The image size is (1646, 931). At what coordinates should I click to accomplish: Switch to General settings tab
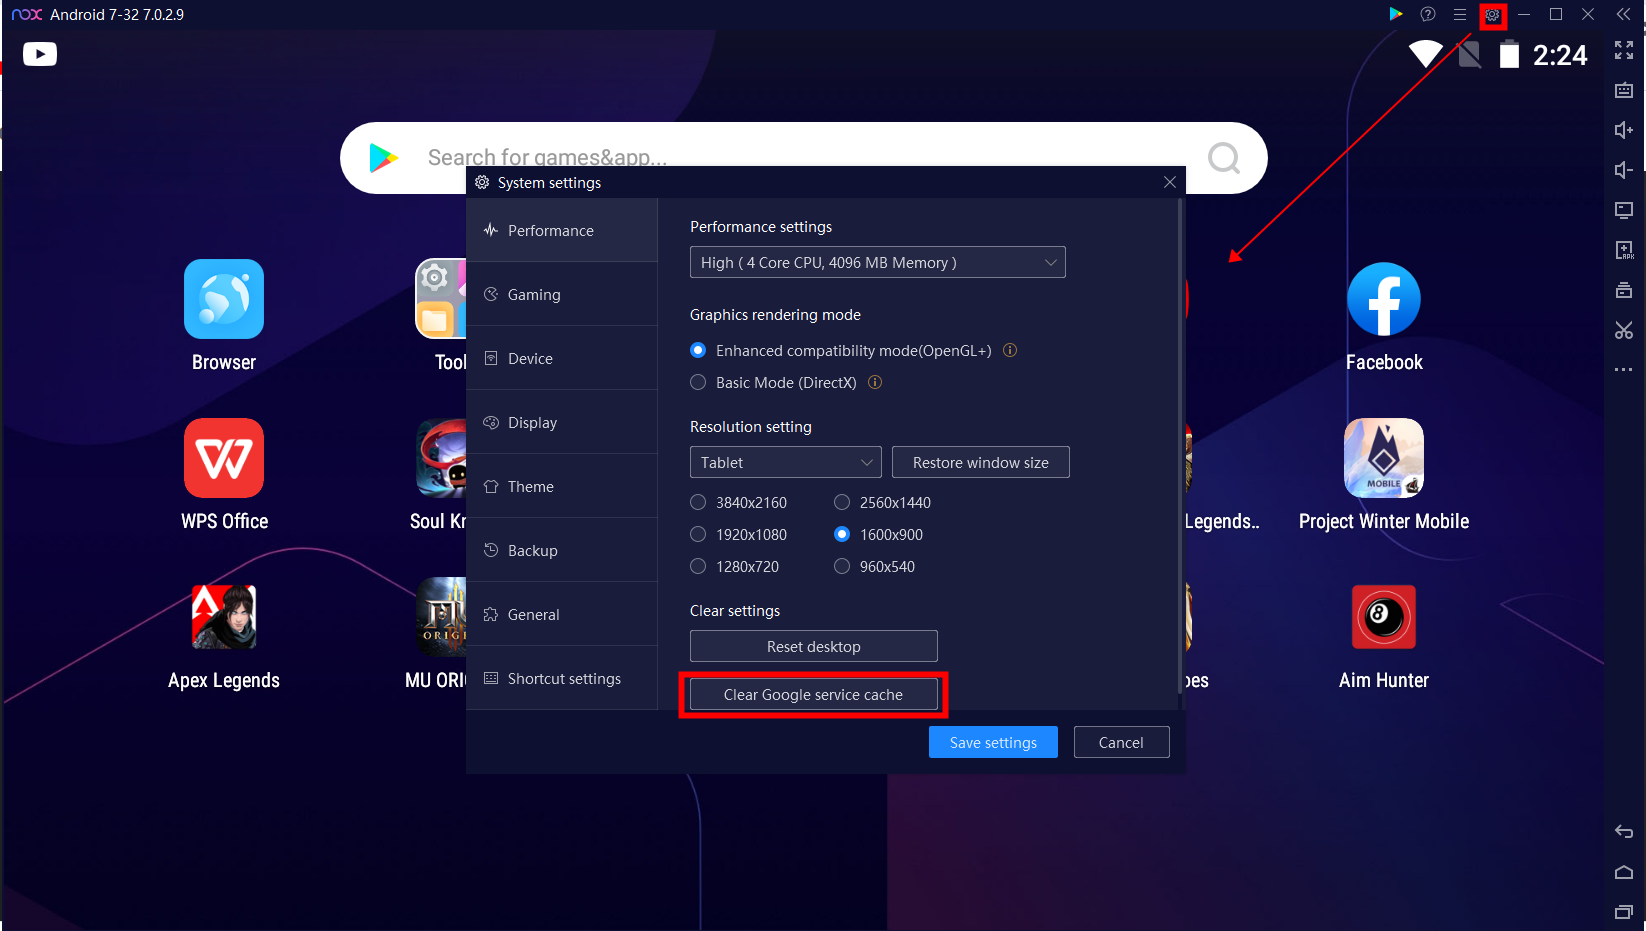click(562, 614)
